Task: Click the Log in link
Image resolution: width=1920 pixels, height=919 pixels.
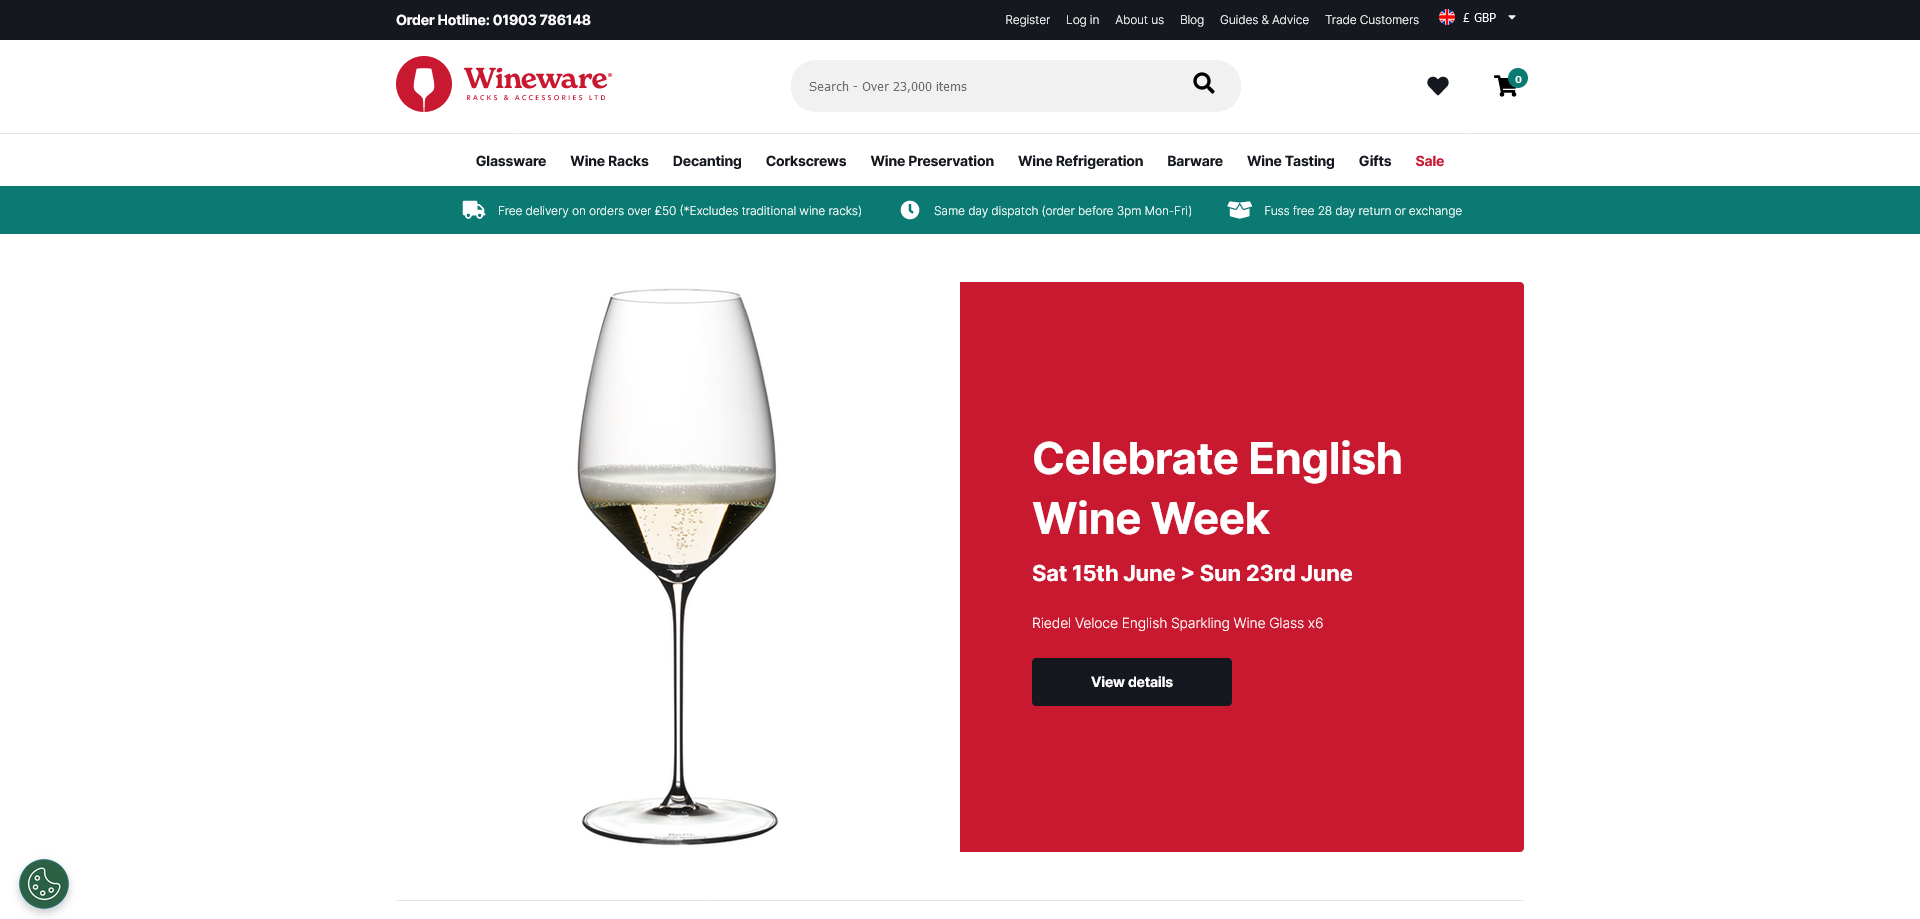Action: tap(1082, 20)
